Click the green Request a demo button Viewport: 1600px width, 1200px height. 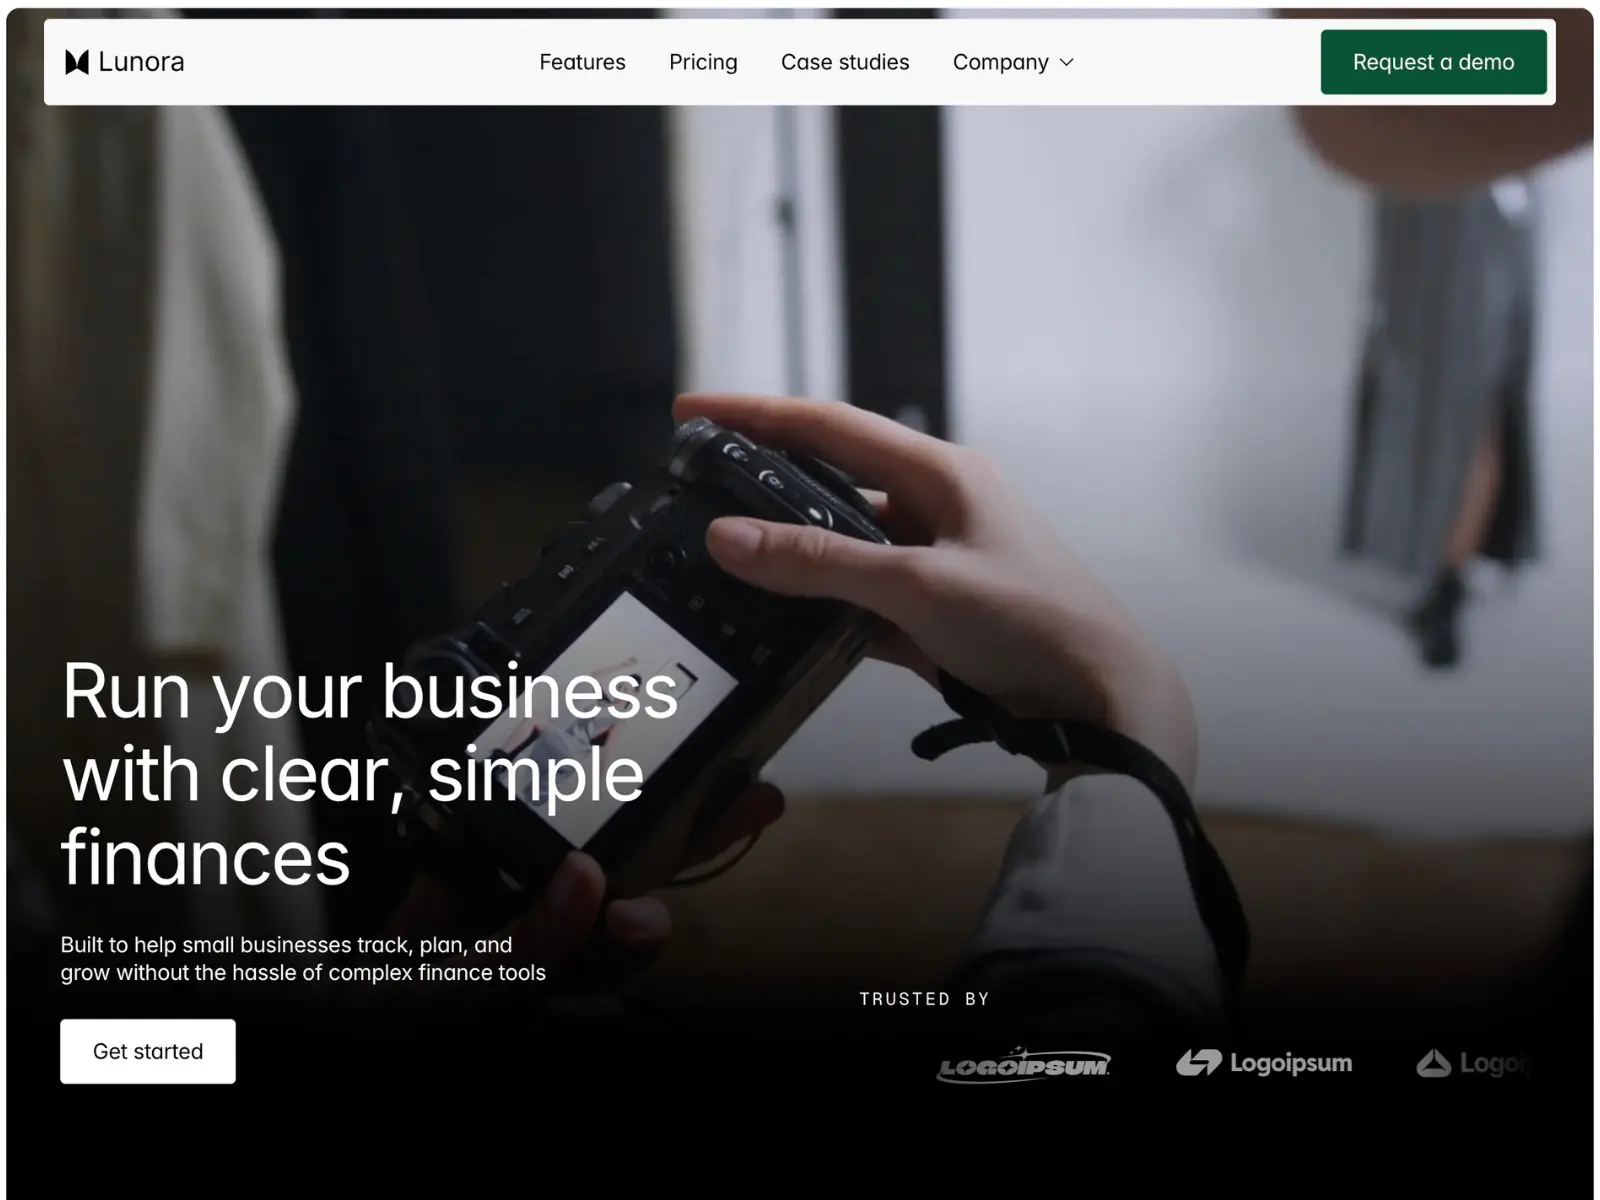(1433, 62)
